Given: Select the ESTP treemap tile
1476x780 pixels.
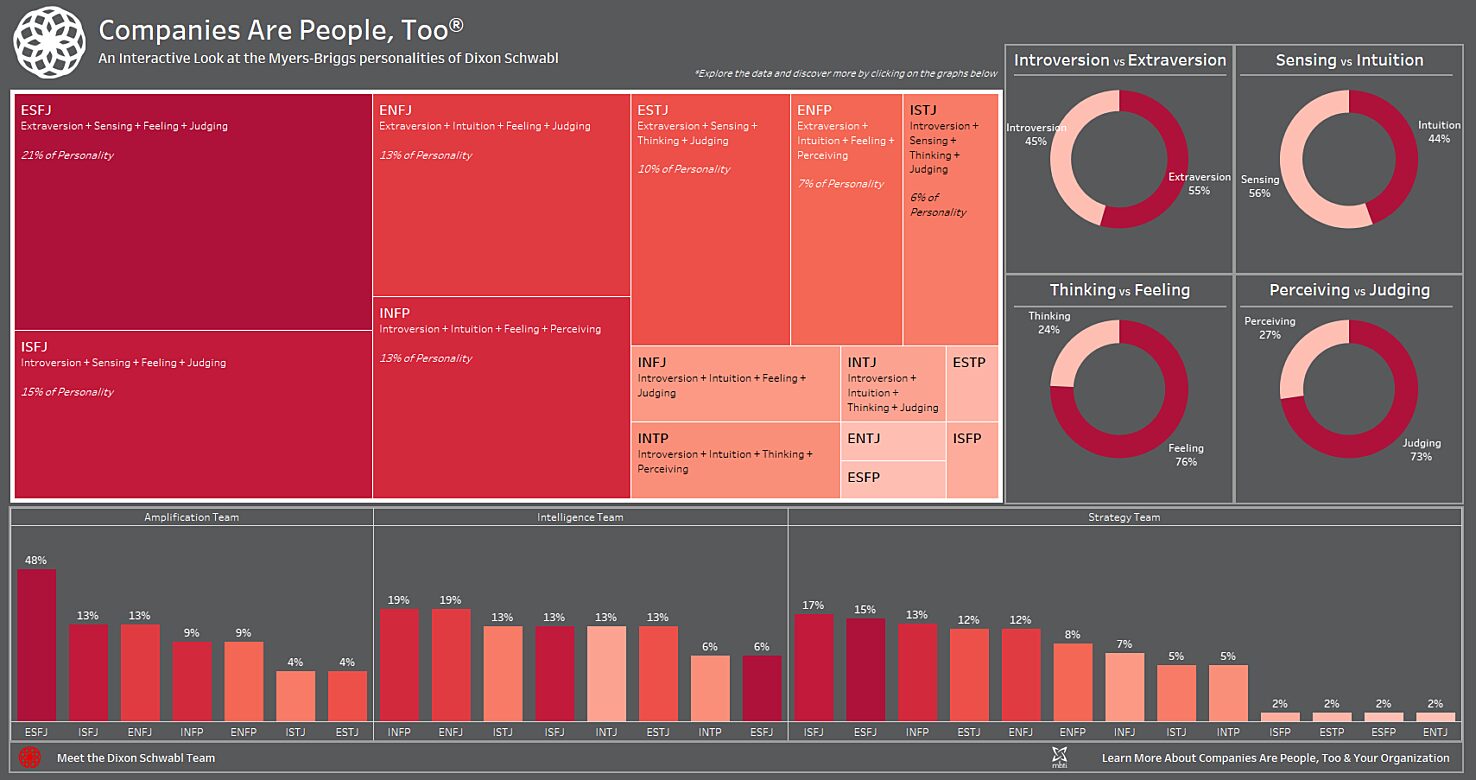Looking at the screenshot, I should pos(972,384).
